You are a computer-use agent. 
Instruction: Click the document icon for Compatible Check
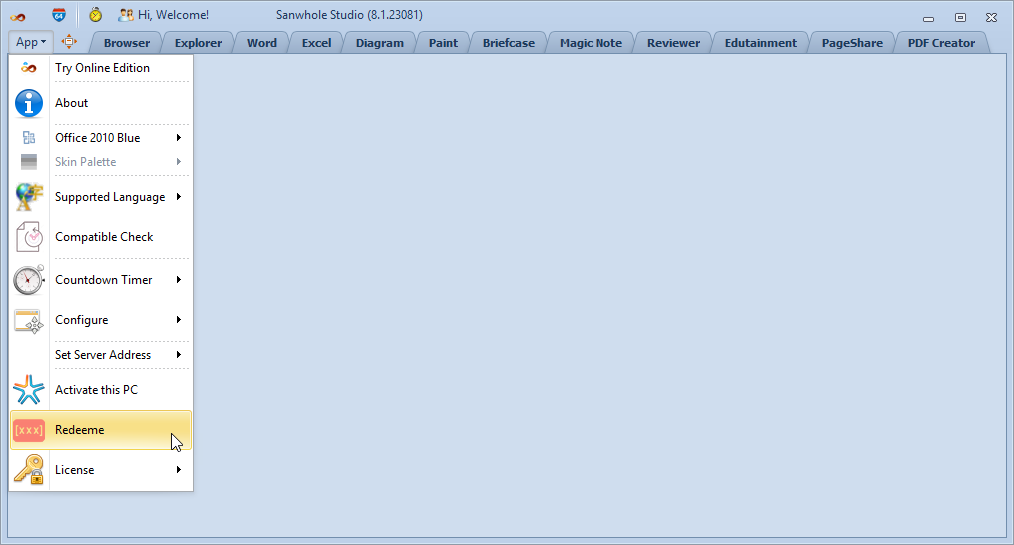29,237
